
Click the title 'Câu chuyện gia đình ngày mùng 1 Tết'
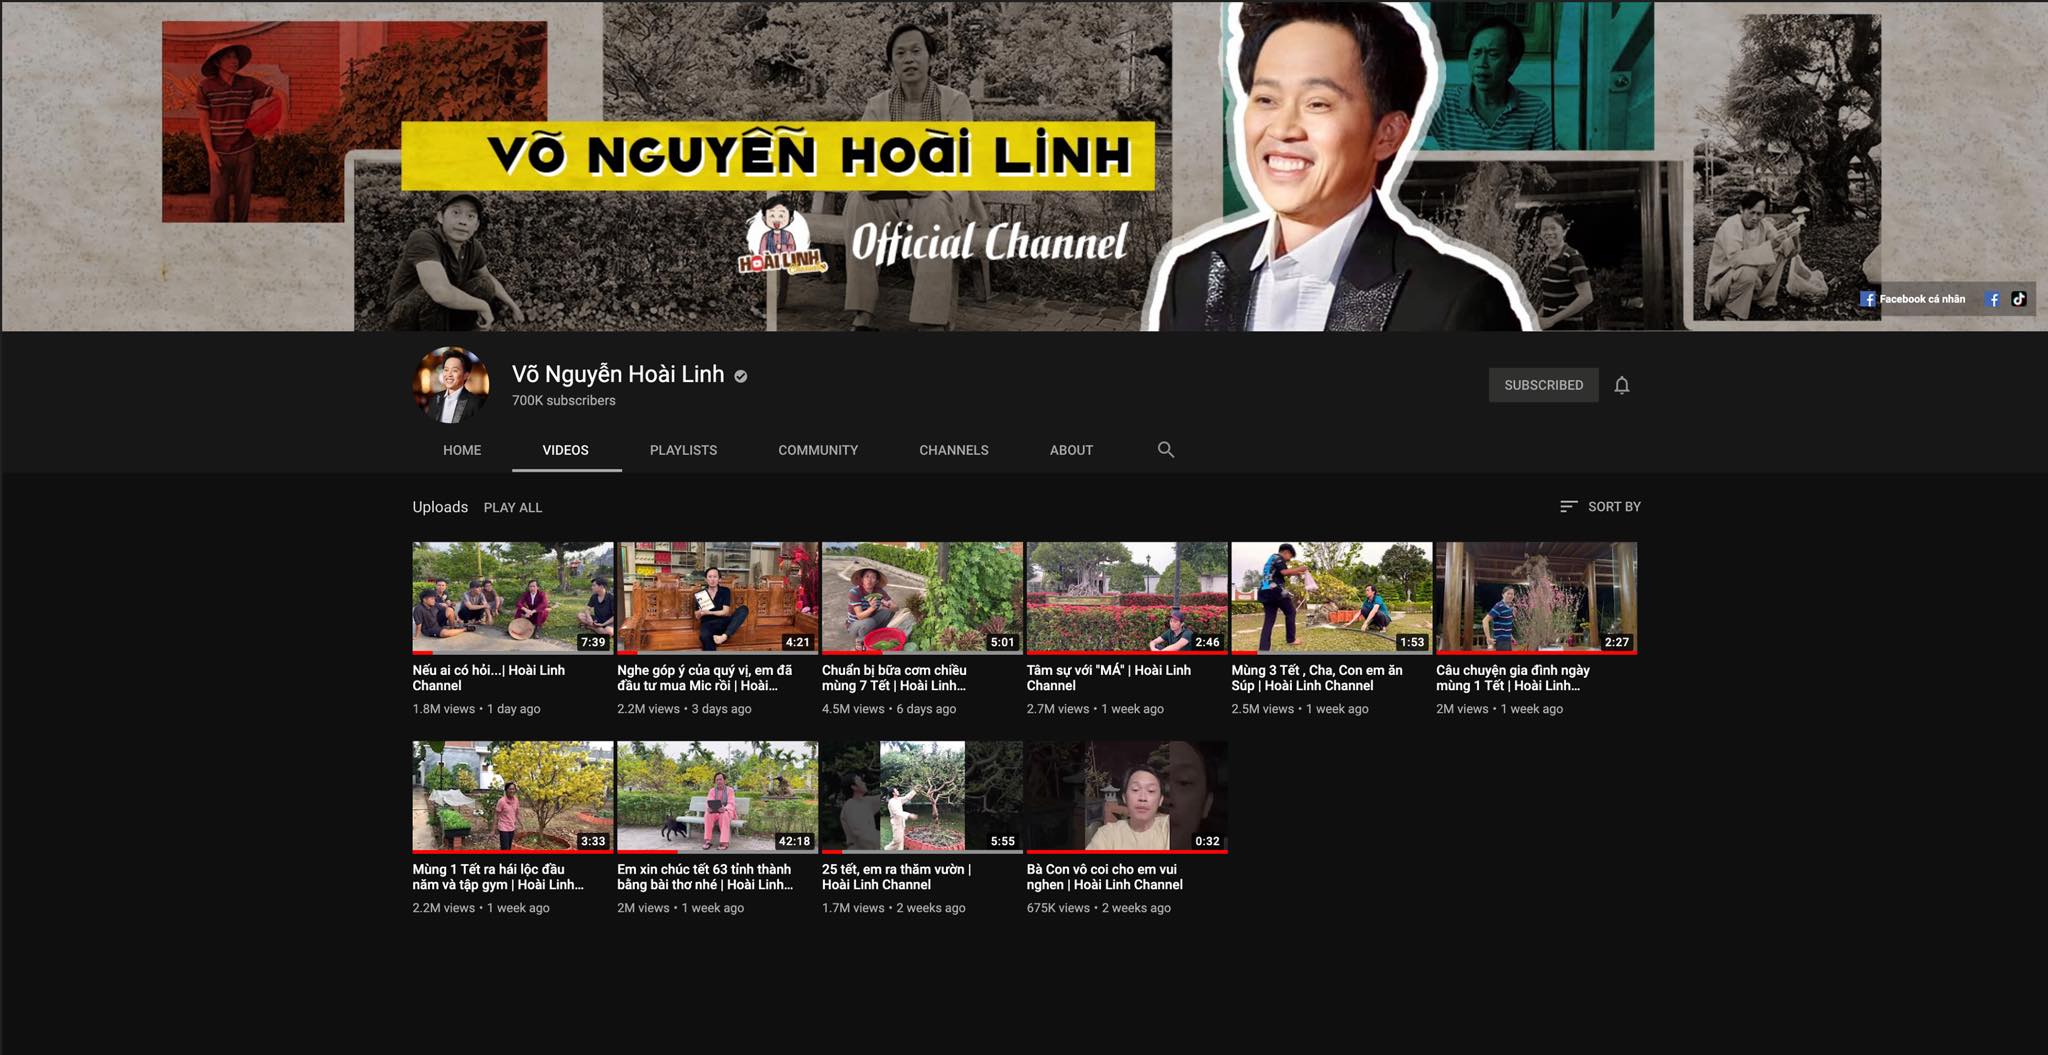[x=1513, y=678]
